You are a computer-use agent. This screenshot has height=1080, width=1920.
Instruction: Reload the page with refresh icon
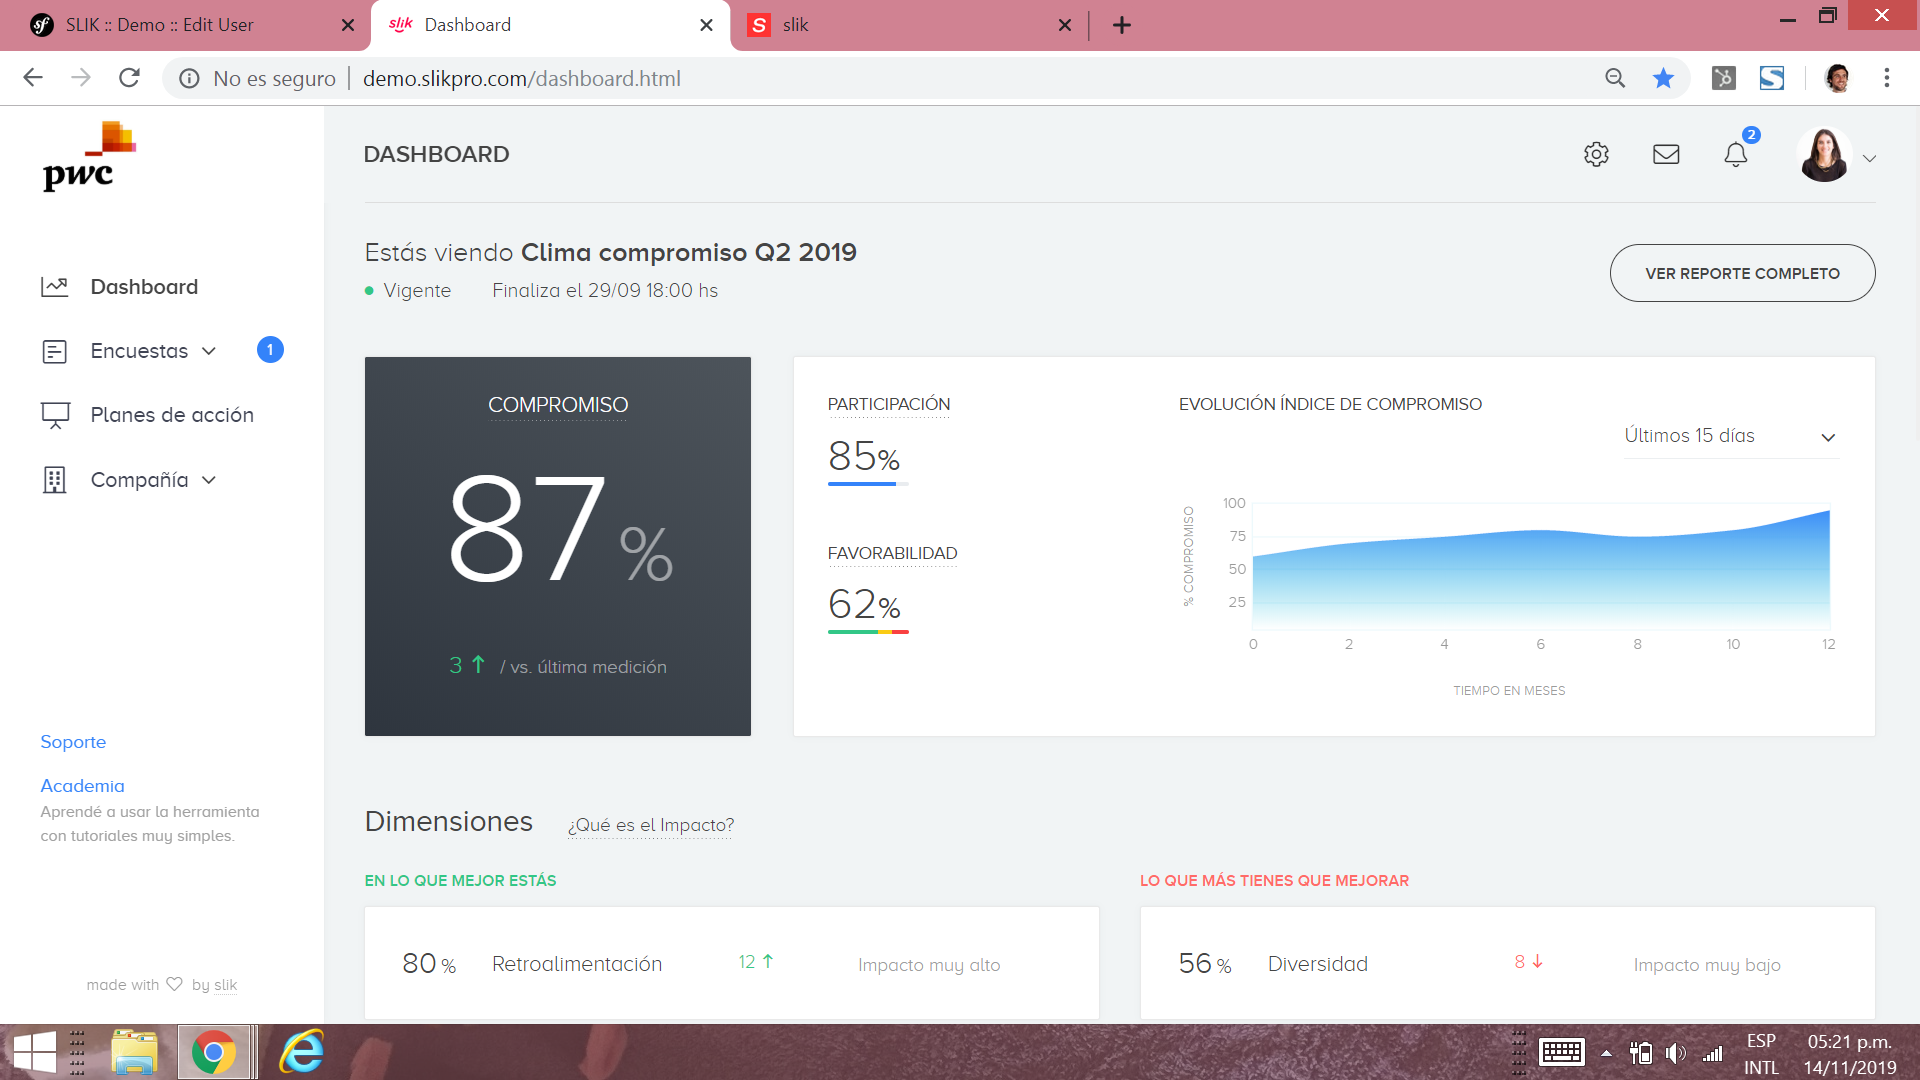pos(129,78)
